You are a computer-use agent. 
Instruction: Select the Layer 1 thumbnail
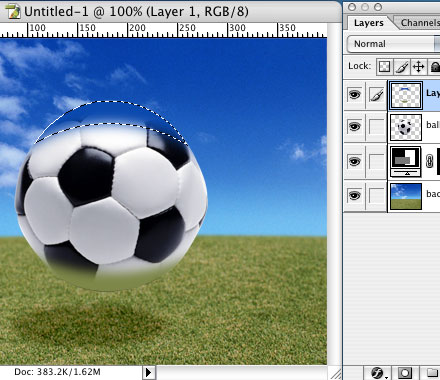[x=406, y=95]
